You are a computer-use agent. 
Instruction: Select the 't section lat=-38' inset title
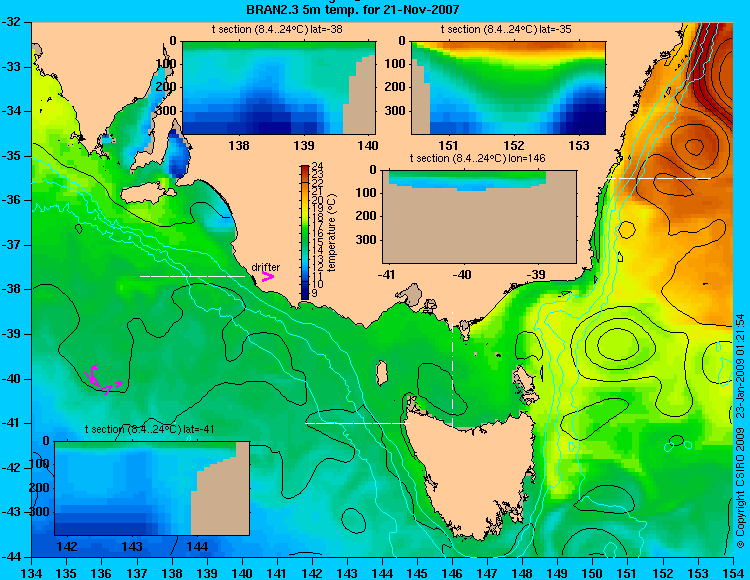(277, 29)
